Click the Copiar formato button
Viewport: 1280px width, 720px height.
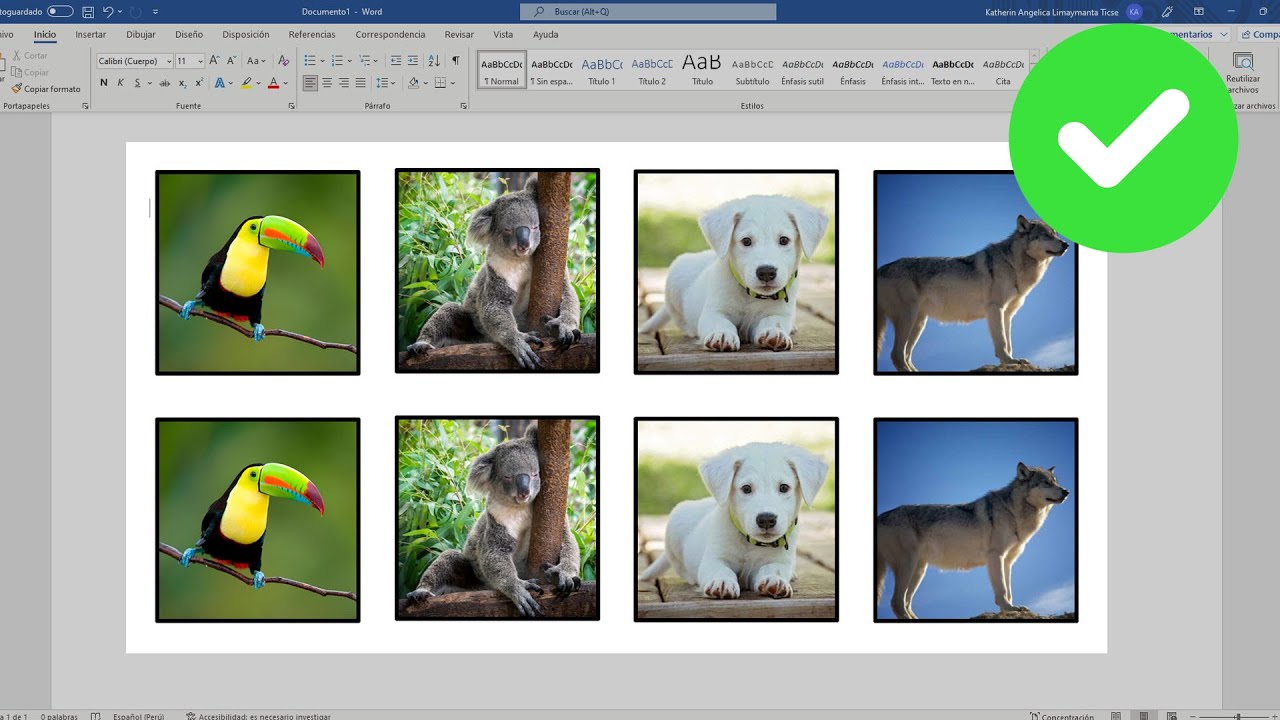point(46,89)
